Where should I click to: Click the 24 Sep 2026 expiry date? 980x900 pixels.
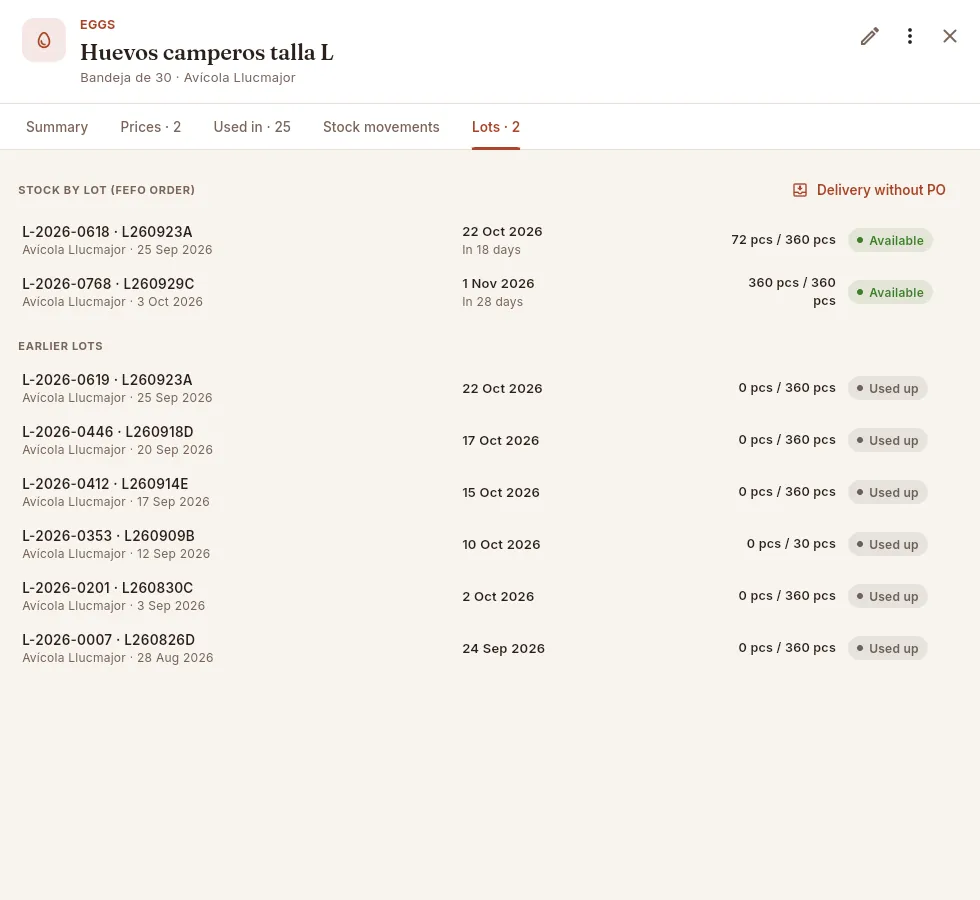503,648
